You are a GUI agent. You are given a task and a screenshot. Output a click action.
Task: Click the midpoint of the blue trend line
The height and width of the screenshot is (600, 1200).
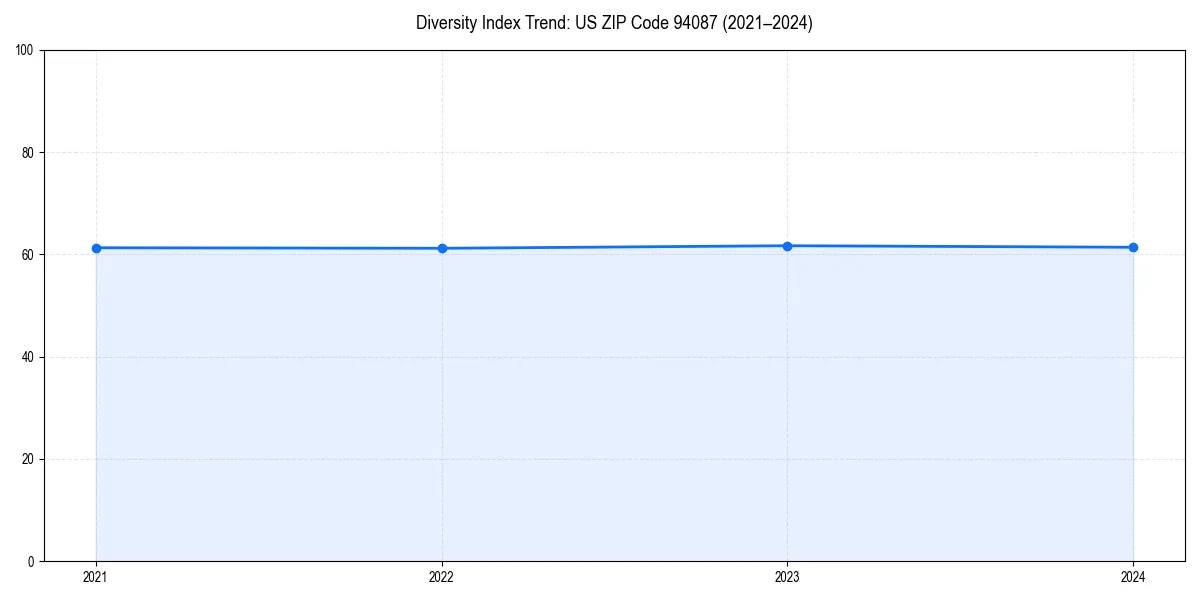tap(615, 246)
